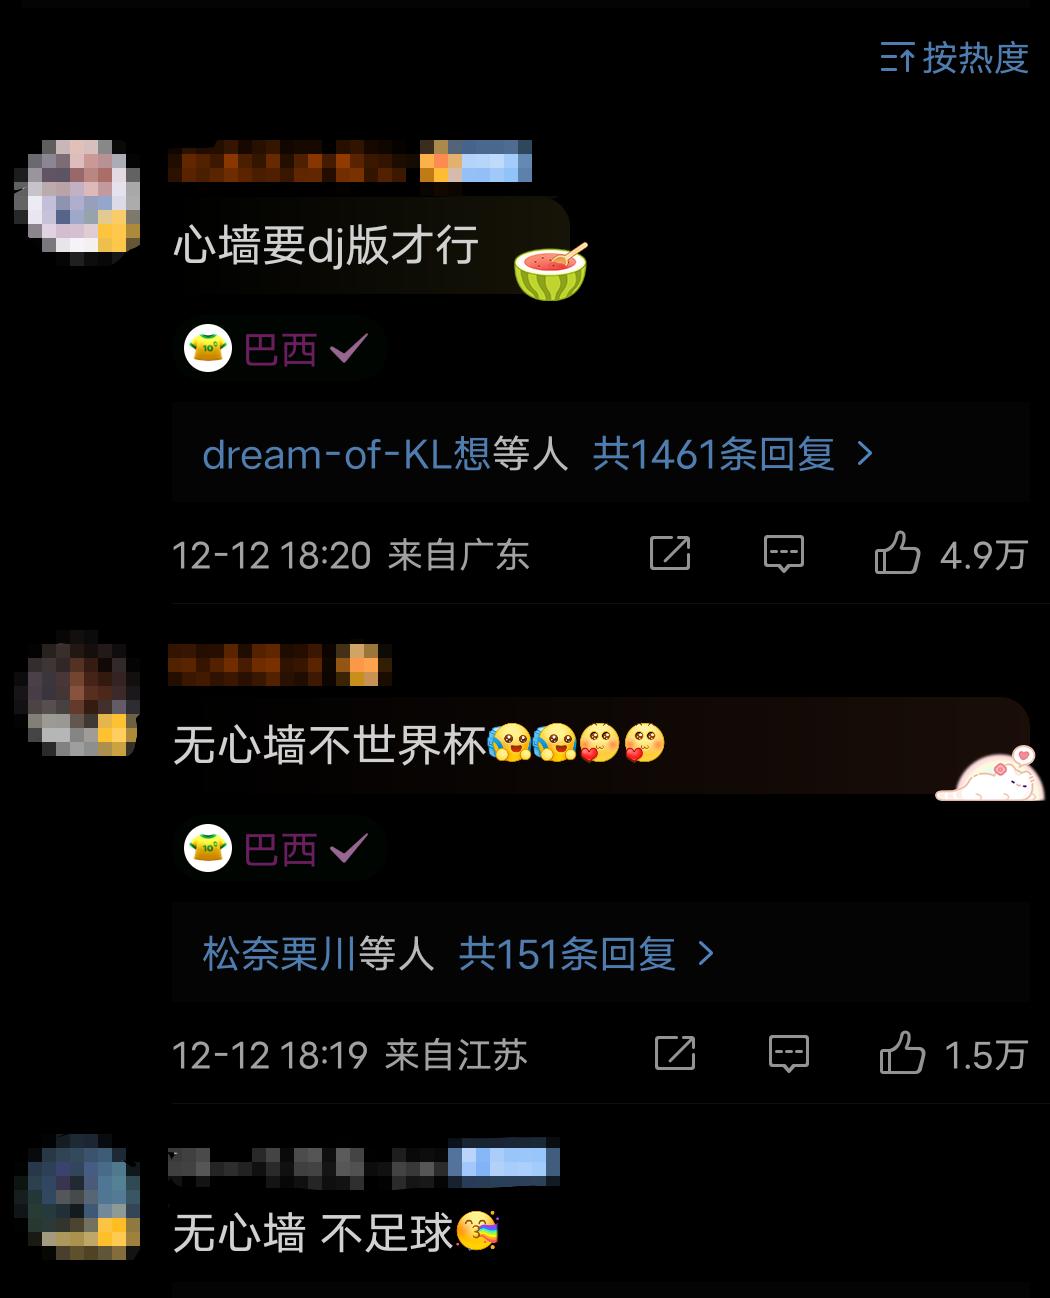Viewport: 1050px width, 1298px height.
Task: Sort comments using 按热度 control
Action: point(954,58)
